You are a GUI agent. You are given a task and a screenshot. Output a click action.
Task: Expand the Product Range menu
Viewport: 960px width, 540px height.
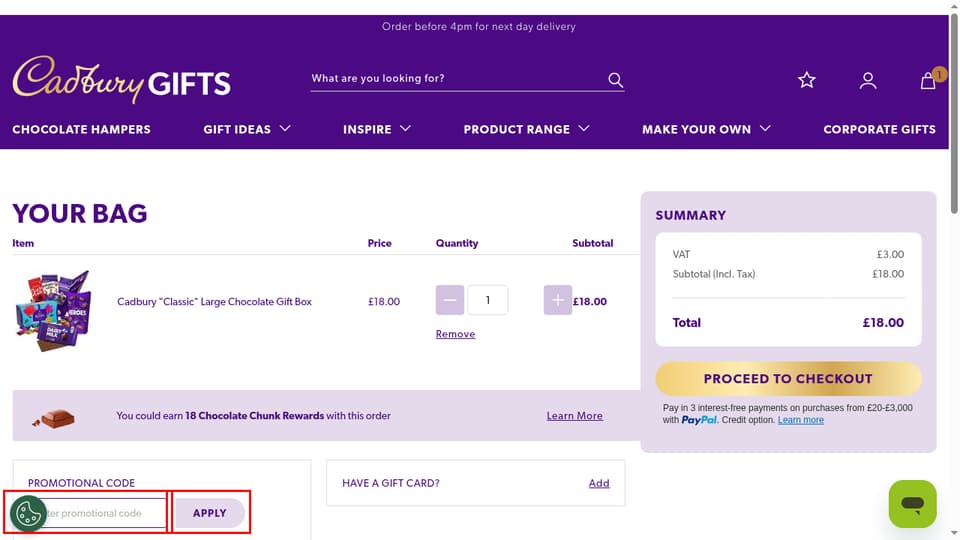point(526,129)
